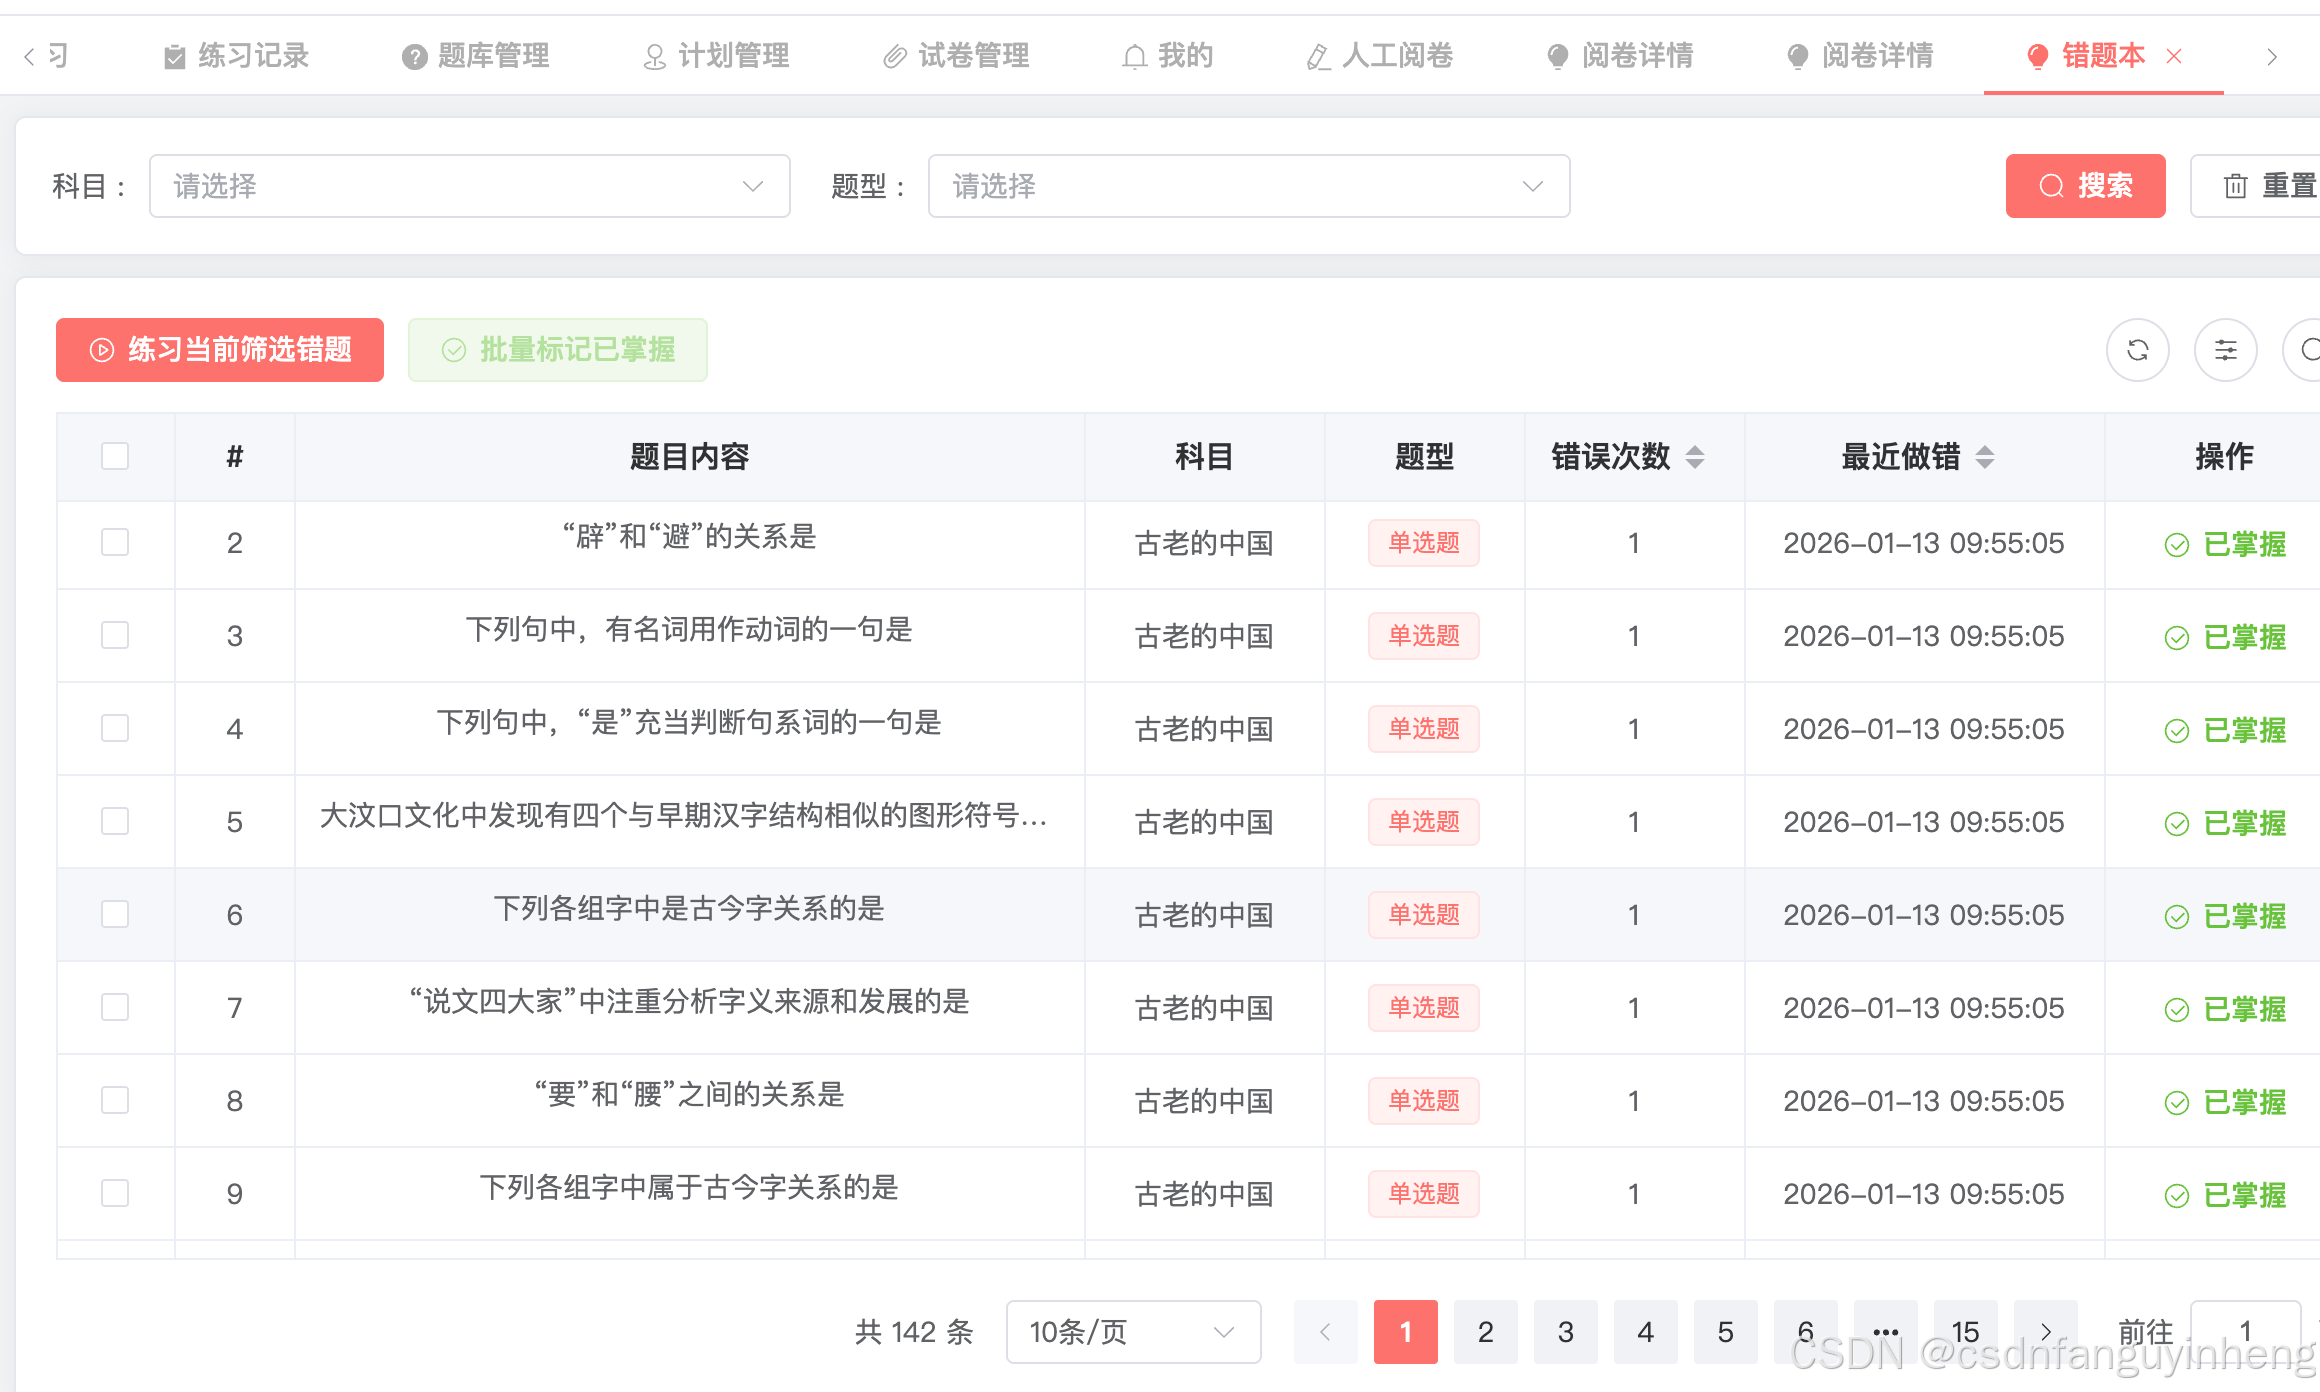Viewport: 2320px width, 1392px height.
Task: Jump to page 3 in pagination
Action: point(1565,1331)
